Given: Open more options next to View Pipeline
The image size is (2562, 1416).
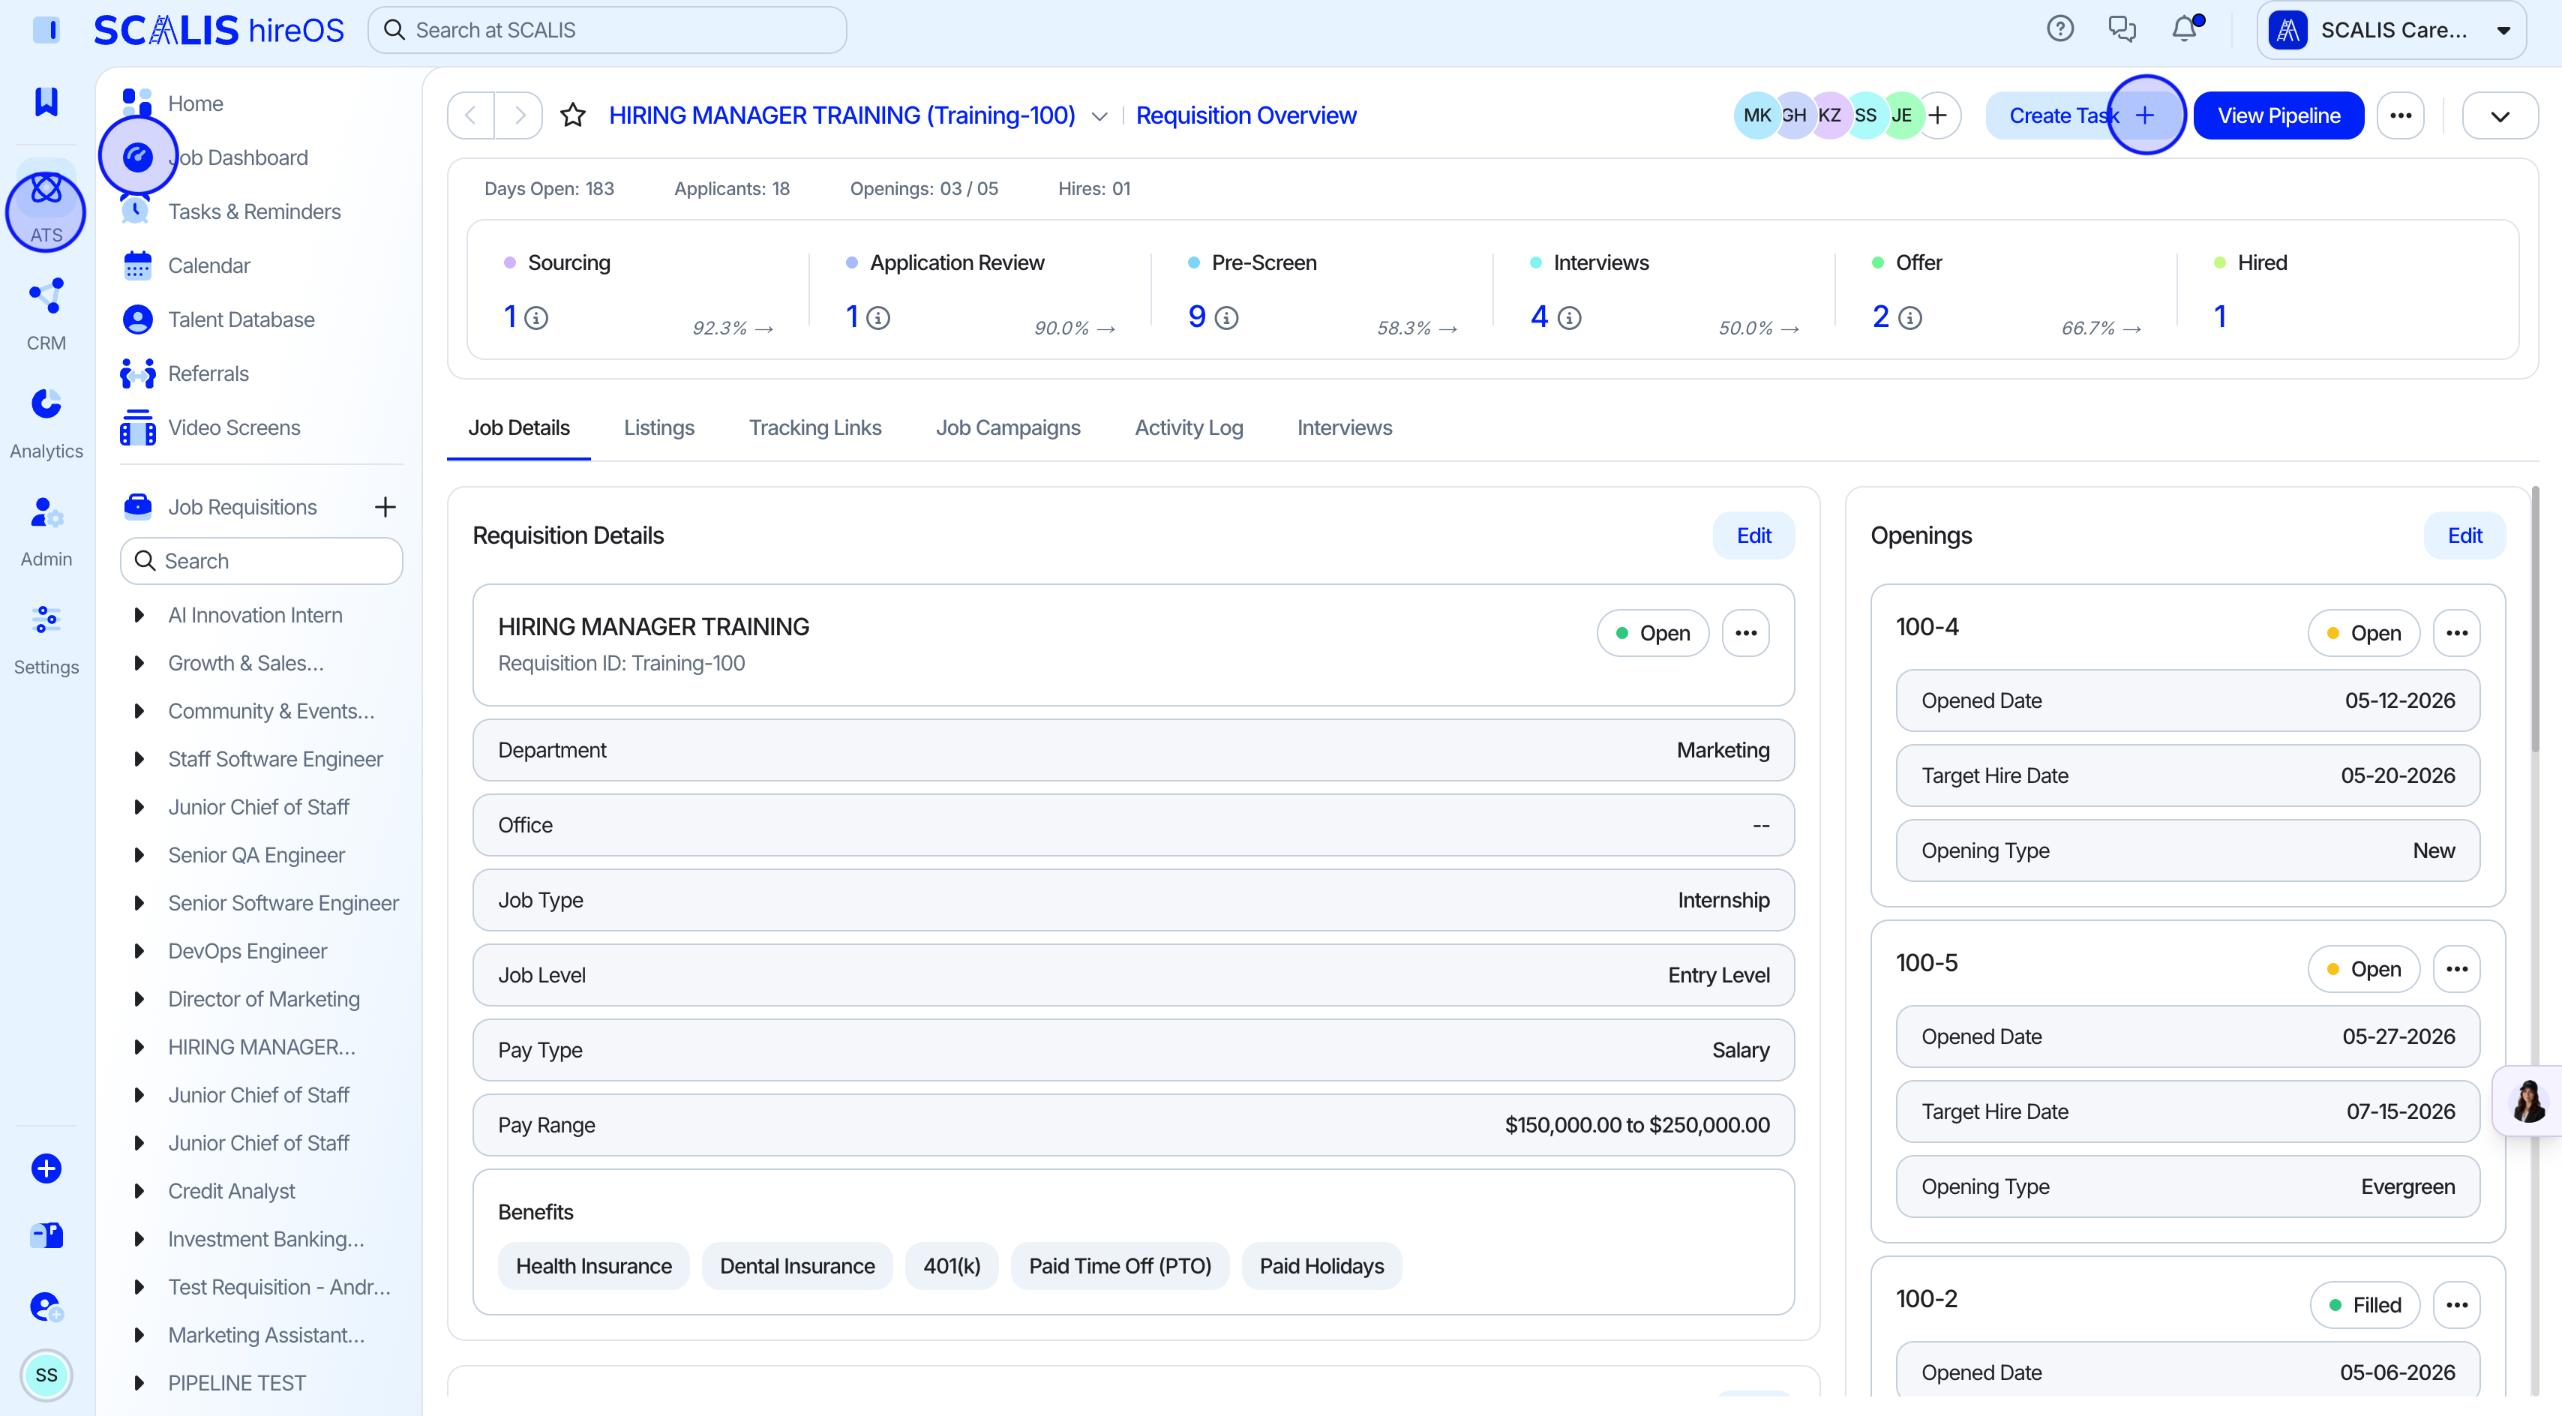Looking at the screenshot, I should (x=2401, y=115).
